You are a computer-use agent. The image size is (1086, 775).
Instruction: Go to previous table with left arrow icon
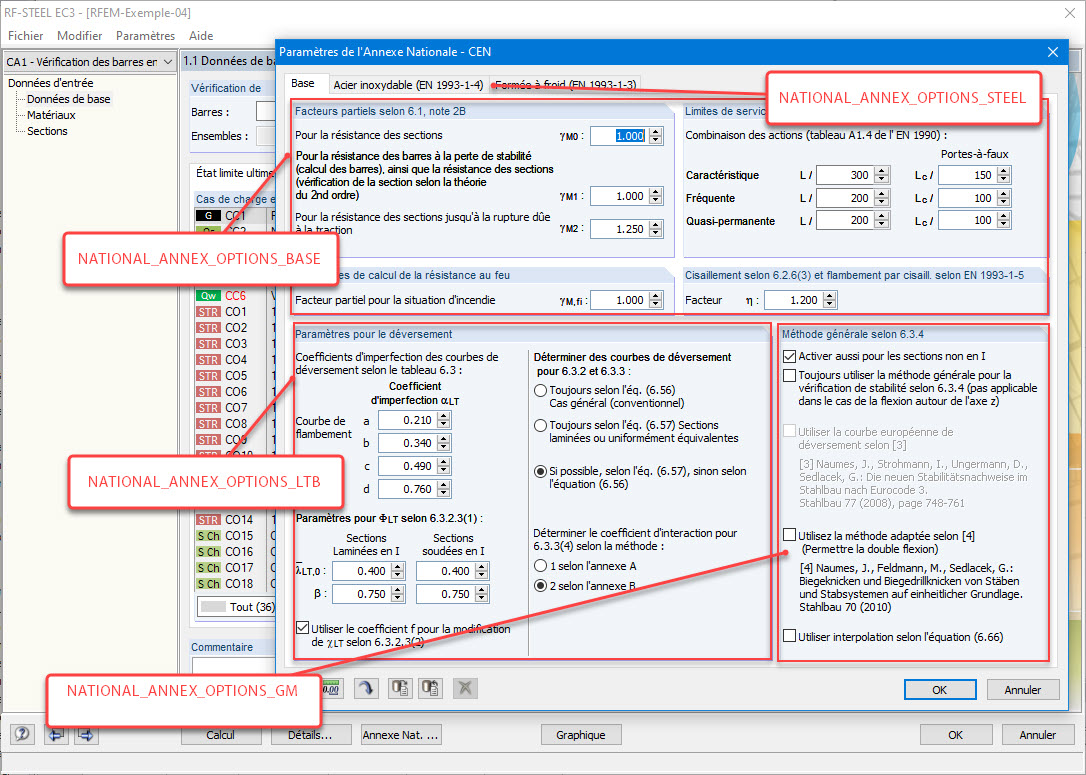click(56, 734)
